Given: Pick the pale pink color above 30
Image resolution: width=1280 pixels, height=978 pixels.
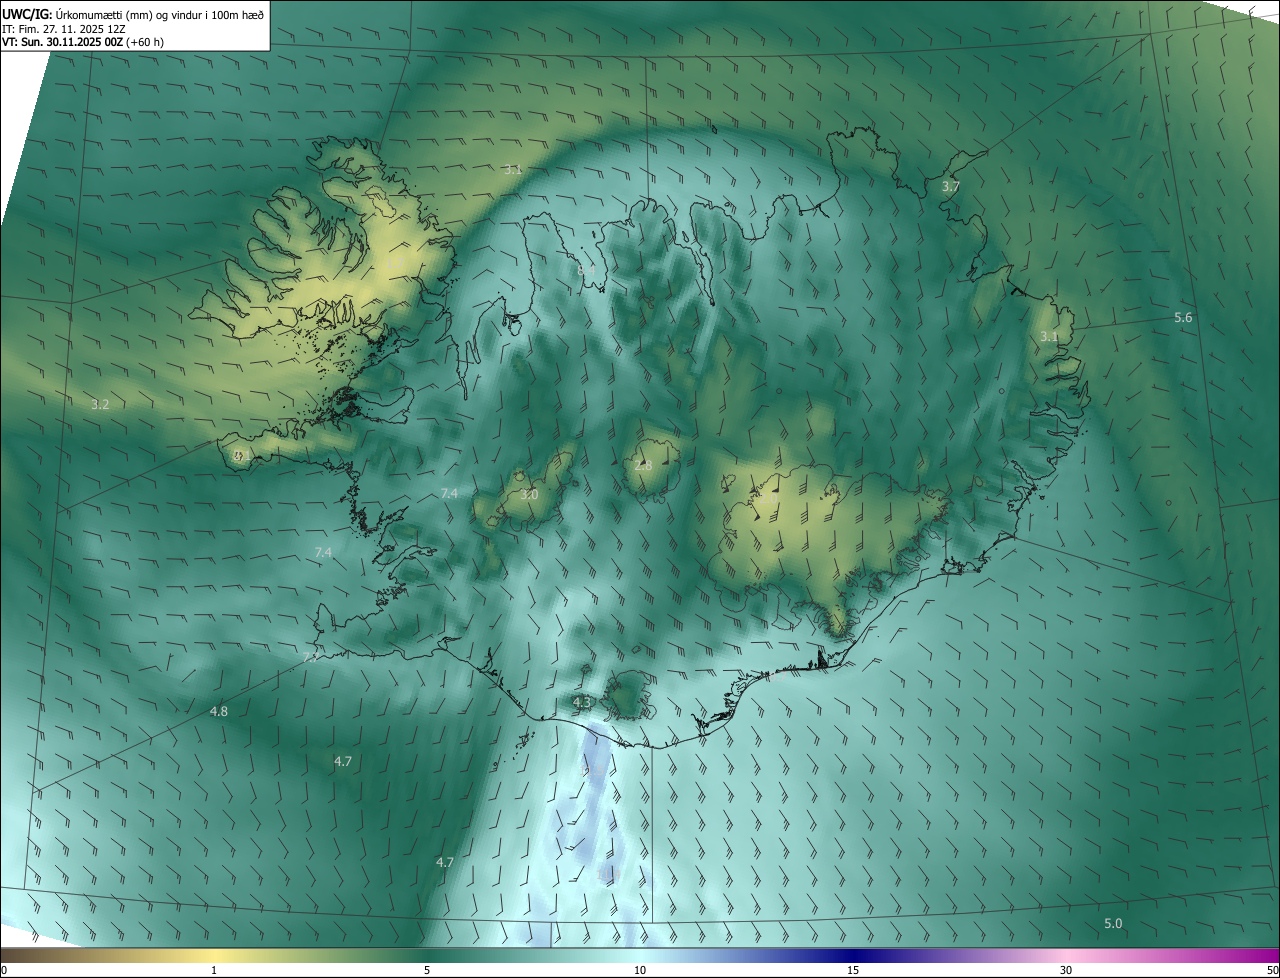Looking at the screenshot, I should pos(1066,955).
